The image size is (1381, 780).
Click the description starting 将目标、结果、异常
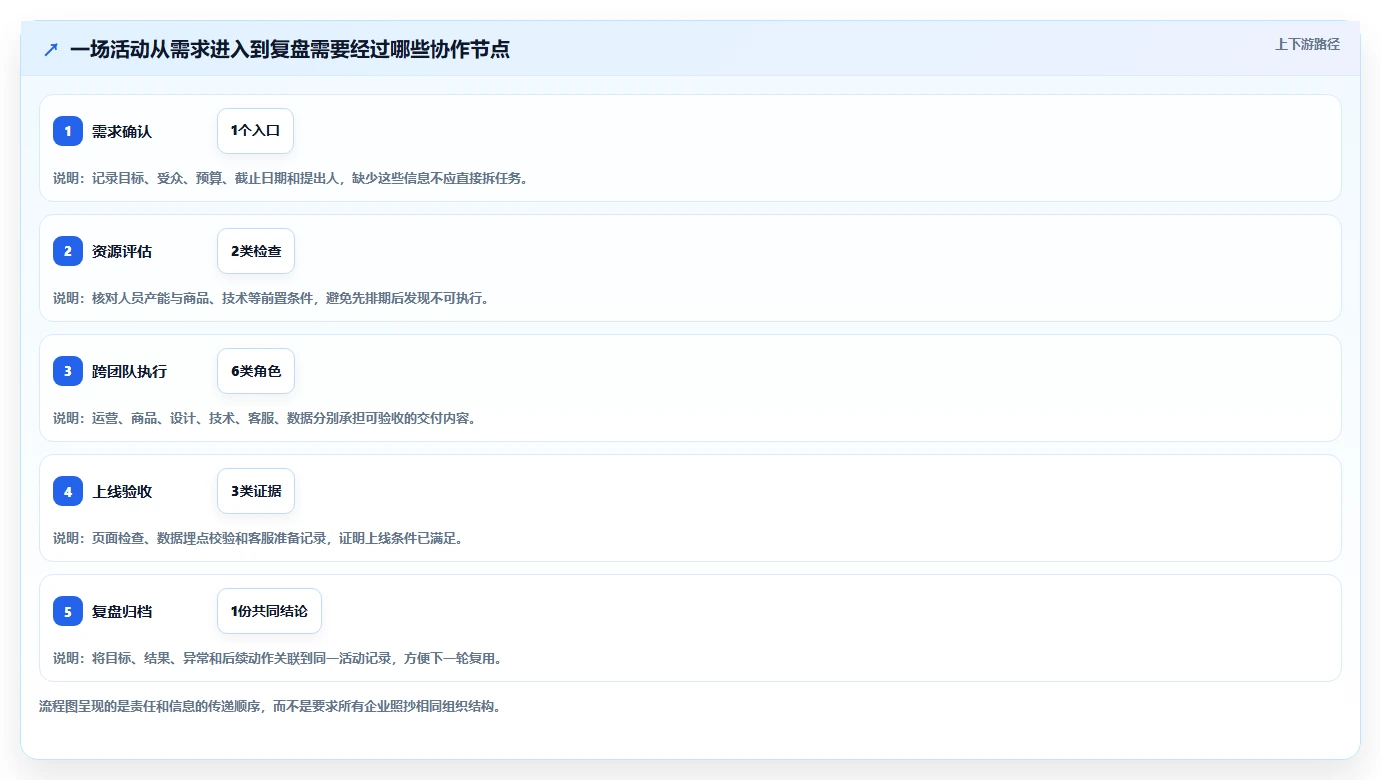pos(277,658)
